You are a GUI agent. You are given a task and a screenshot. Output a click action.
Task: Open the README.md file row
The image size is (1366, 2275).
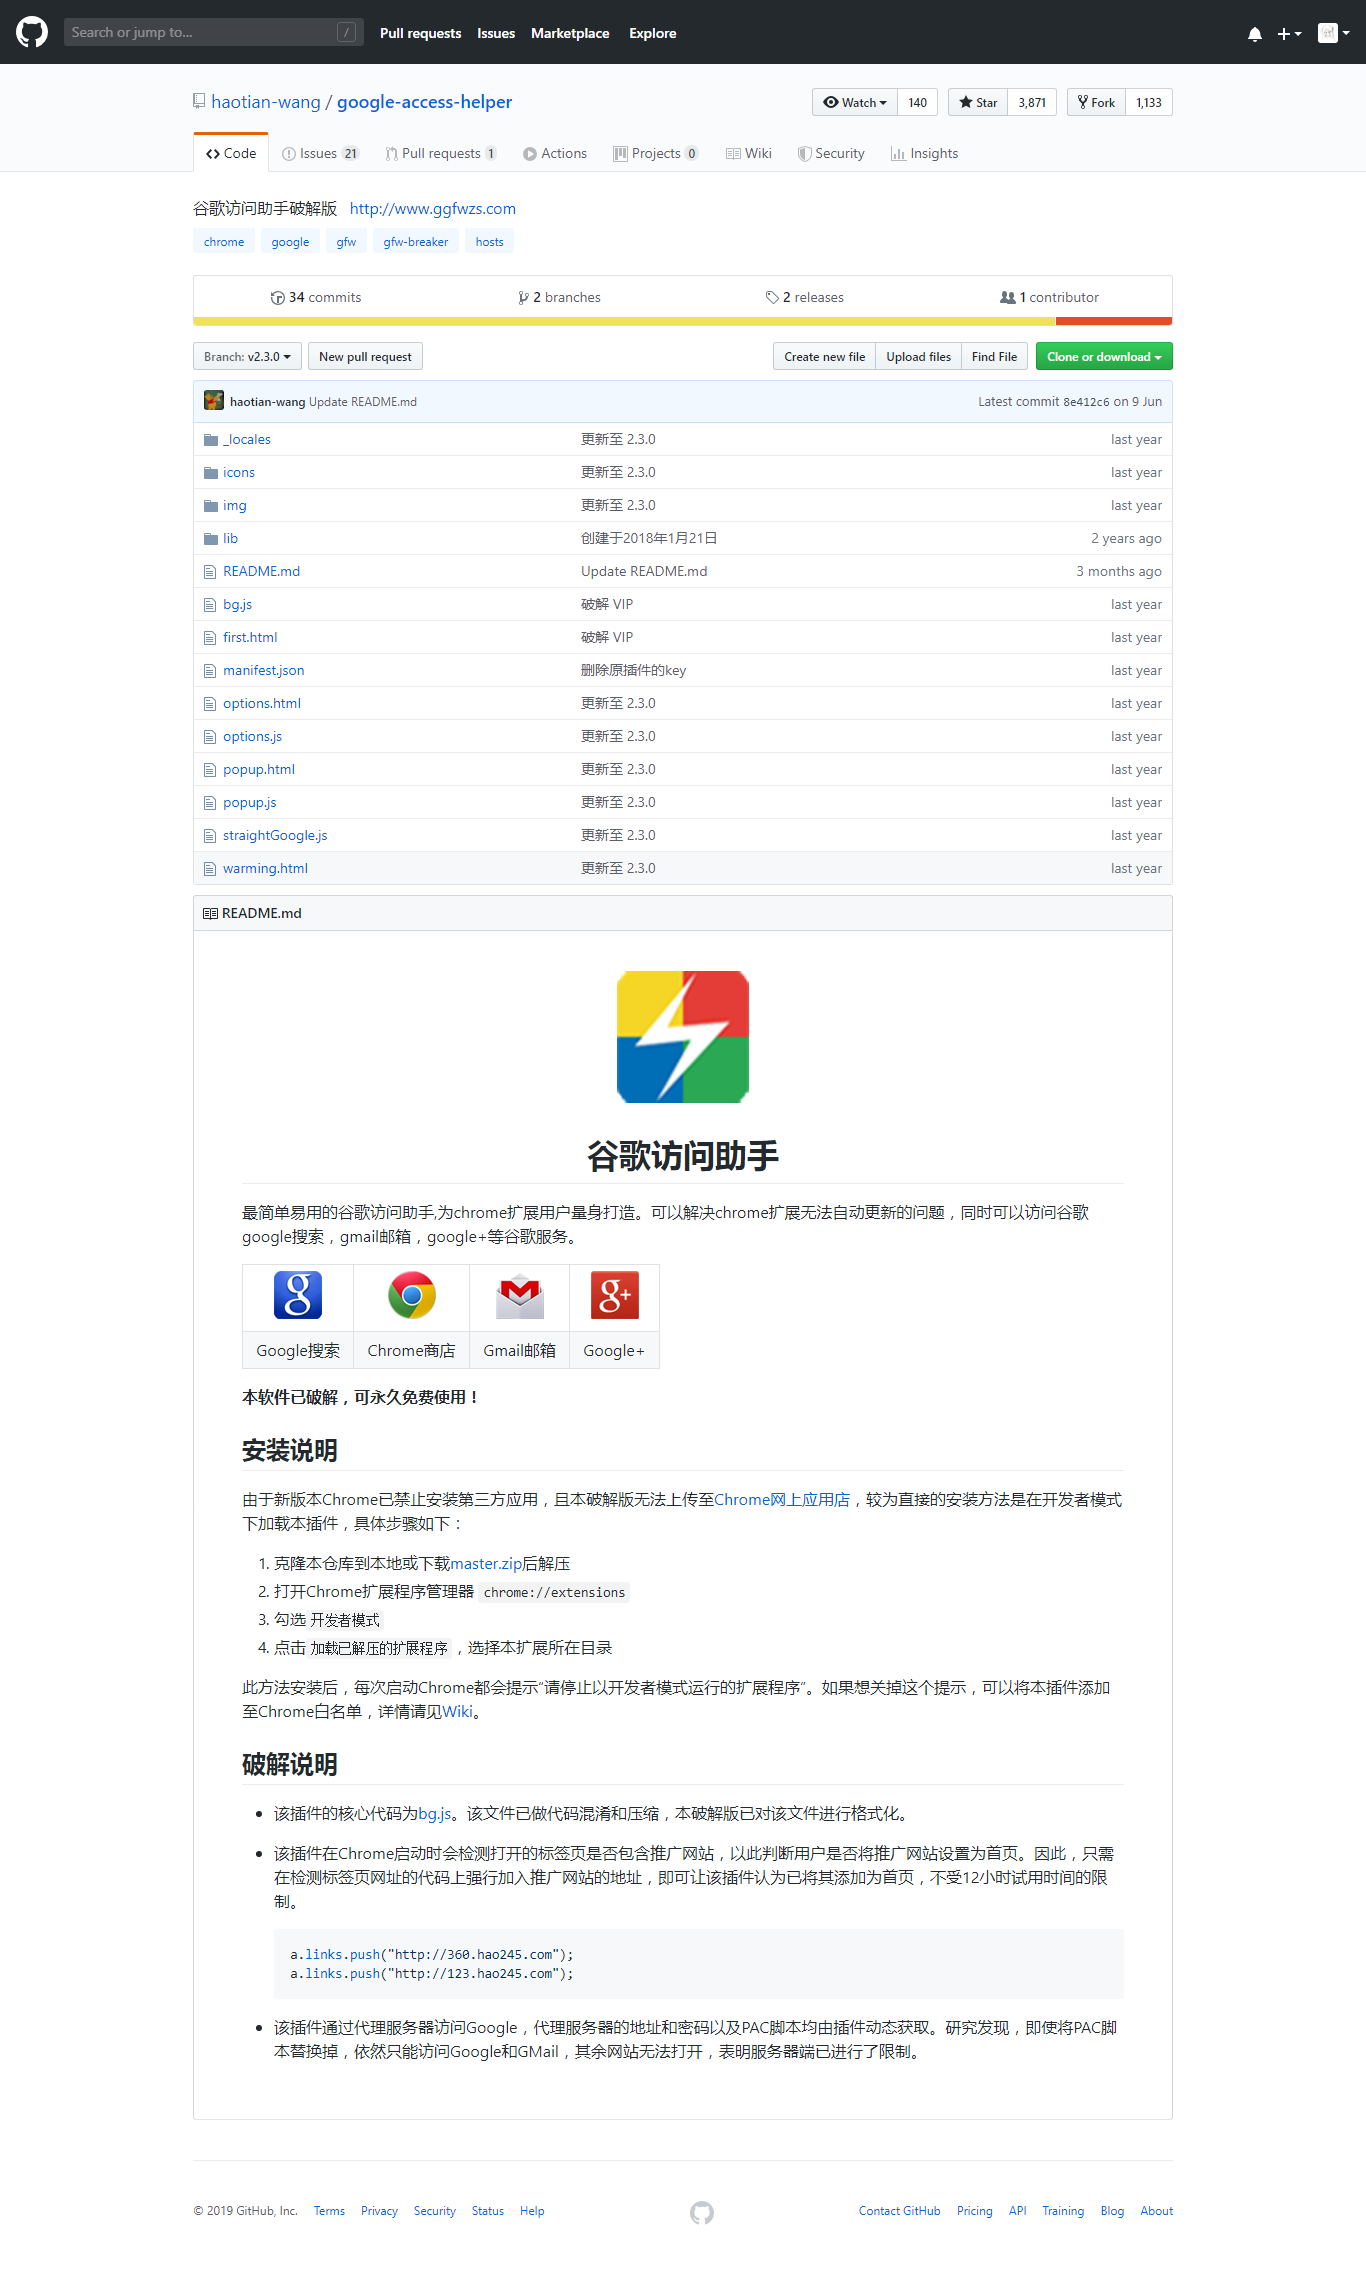pyautogui.click(x=683, y=571)
